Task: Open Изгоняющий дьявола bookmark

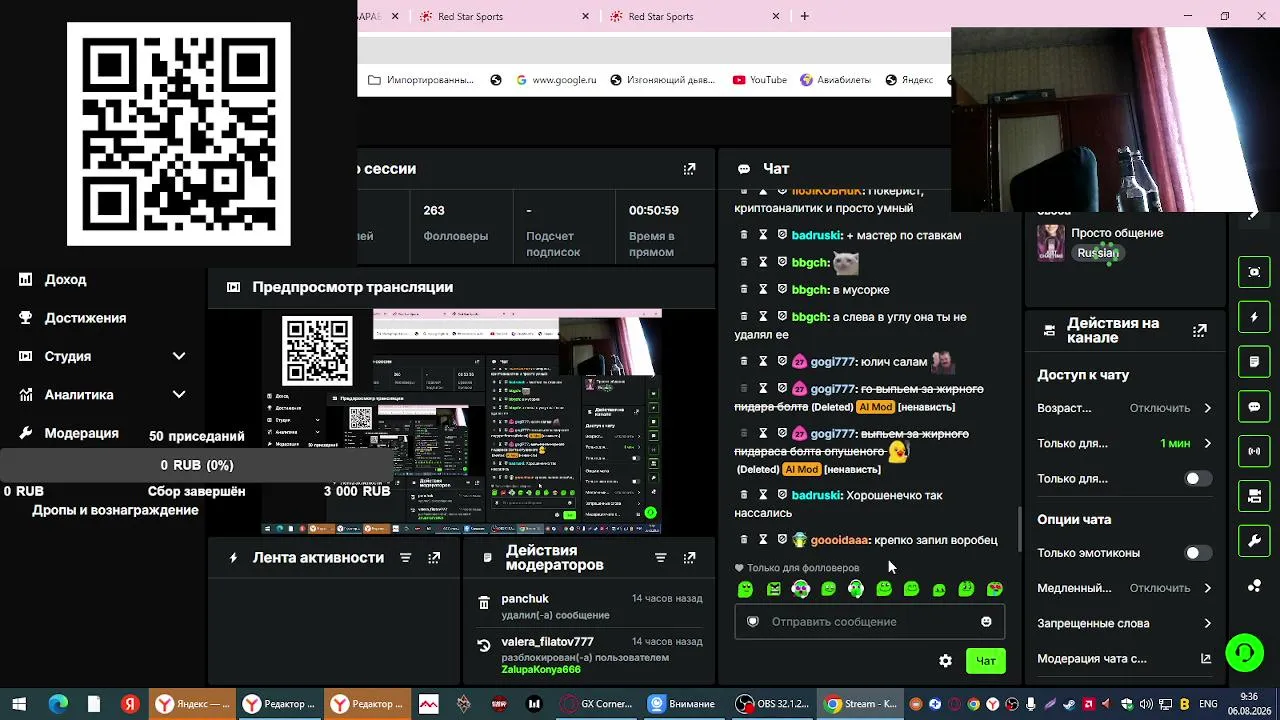Action: click(662, 80)
